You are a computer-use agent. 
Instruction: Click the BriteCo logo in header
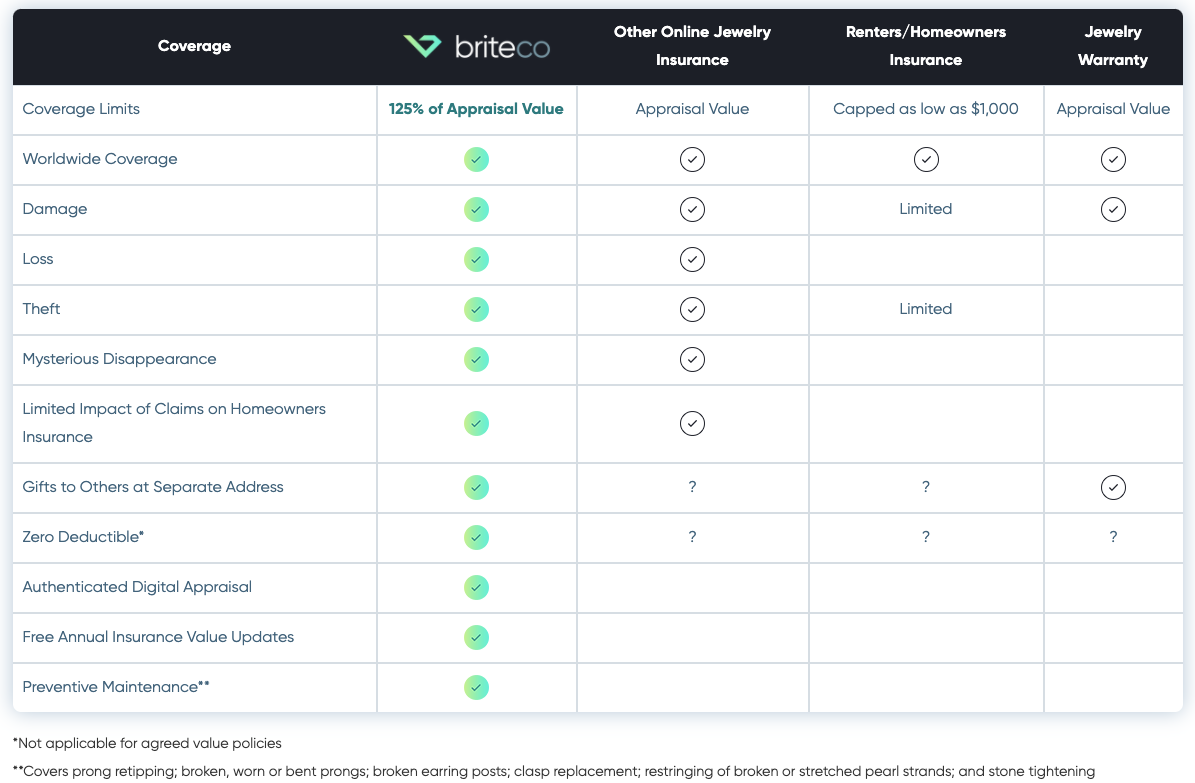pos(476,47)
